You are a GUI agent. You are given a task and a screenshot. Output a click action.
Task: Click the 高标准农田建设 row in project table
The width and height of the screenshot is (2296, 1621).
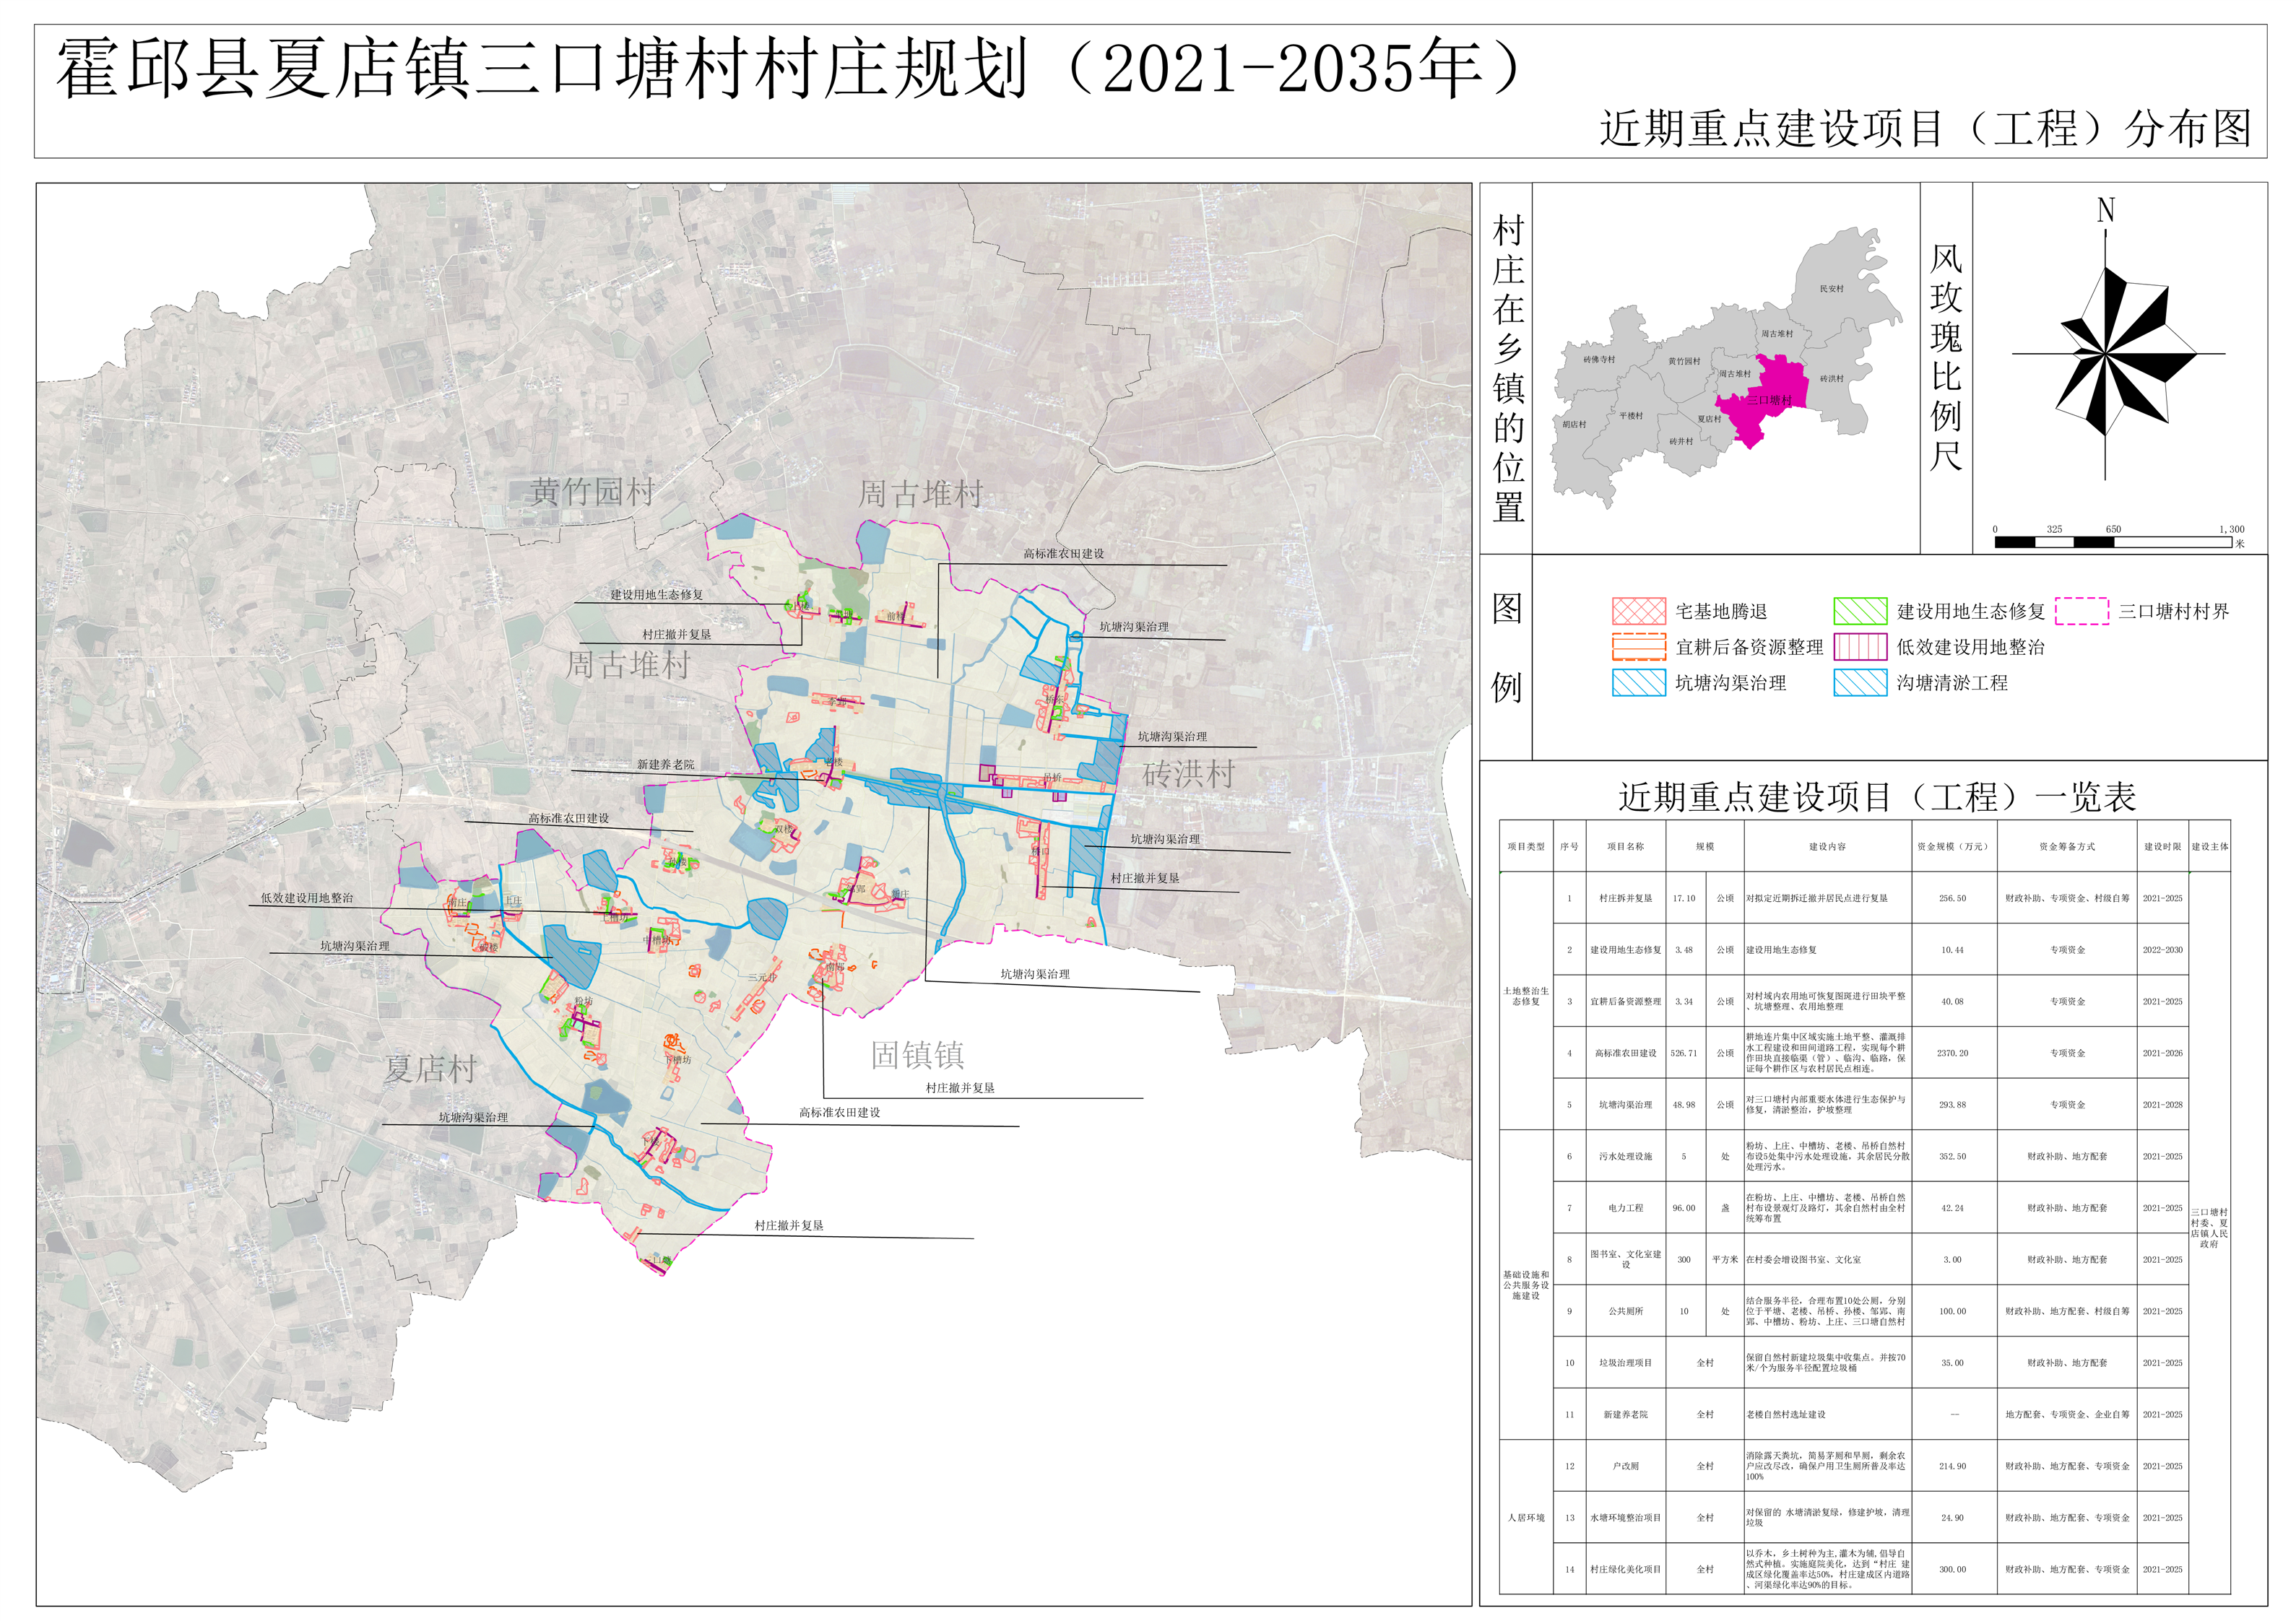1625,1053
